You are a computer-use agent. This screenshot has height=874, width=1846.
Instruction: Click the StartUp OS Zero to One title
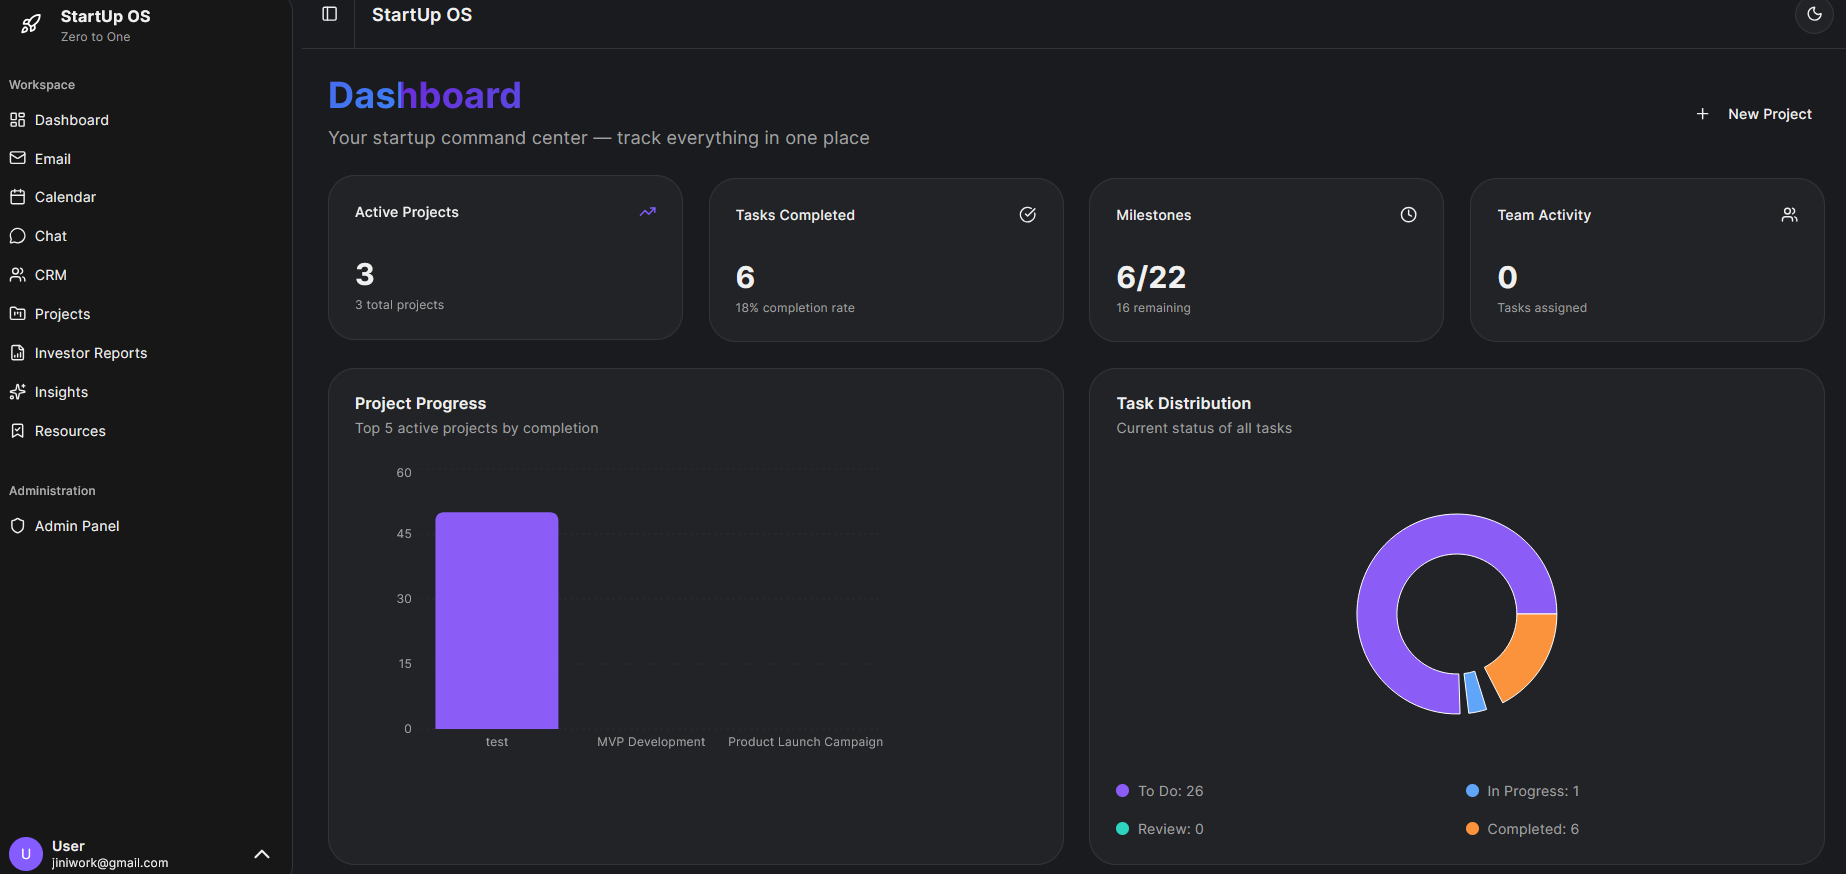(x=105, y=25)
